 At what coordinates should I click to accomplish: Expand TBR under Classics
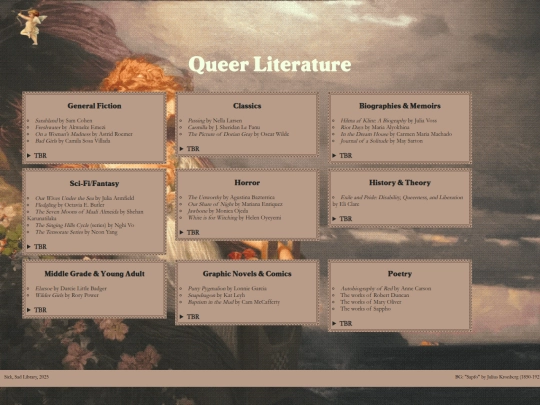[x=190, y=149]
